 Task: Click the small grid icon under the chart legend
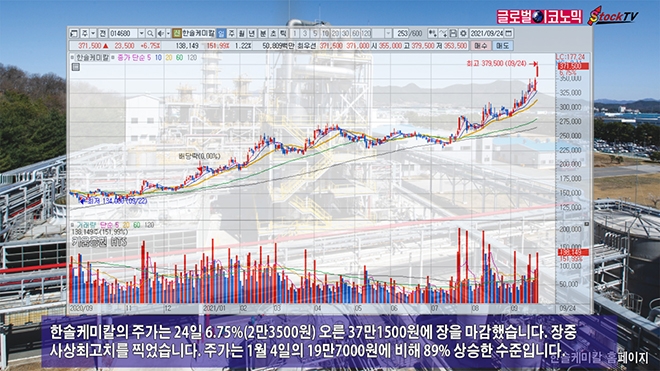(x=75, y=67)
